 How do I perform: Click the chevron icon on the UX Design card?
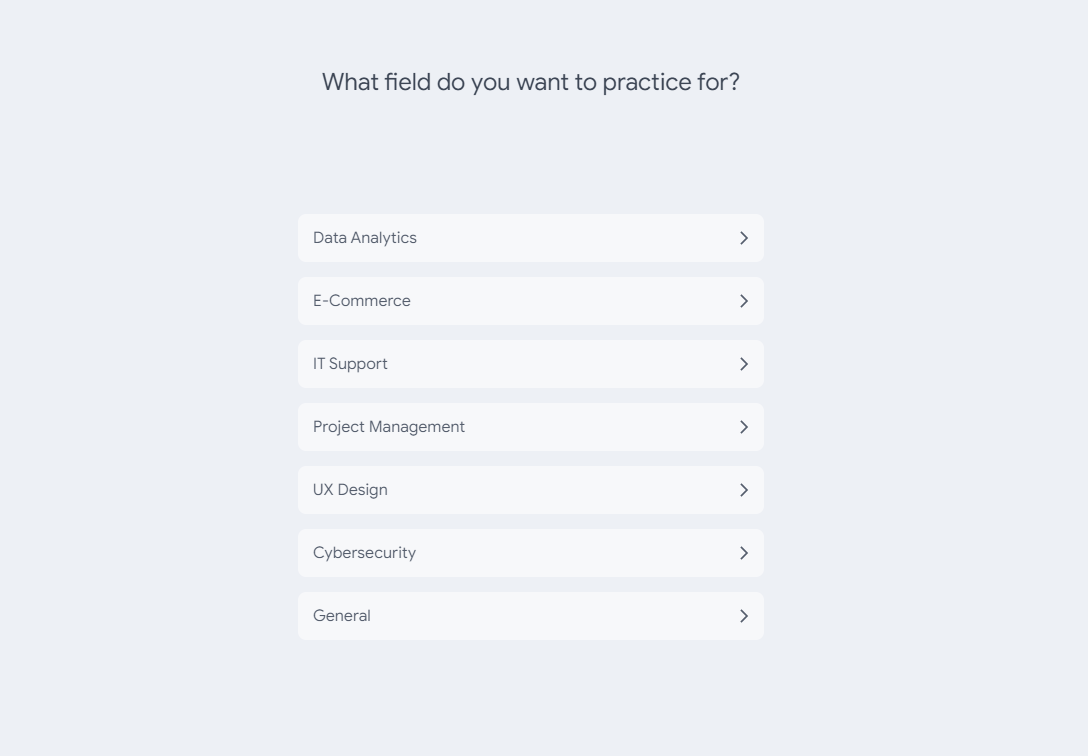(743, 490)
